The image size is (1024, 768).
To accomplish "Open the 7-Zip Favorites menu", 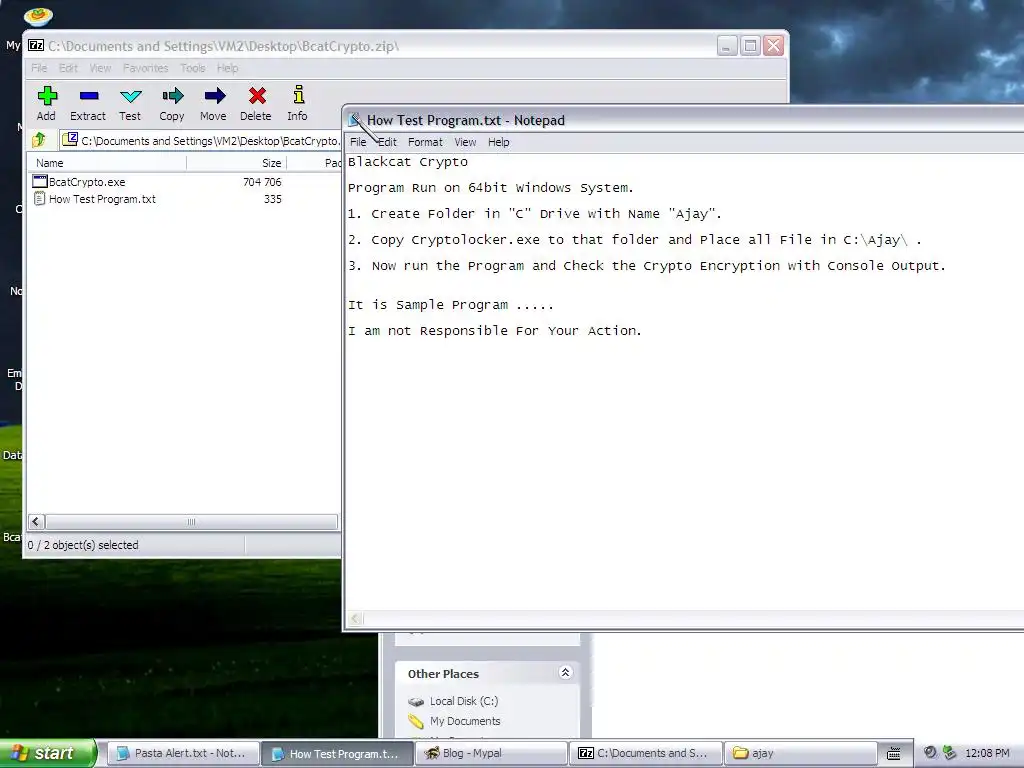I will pyautogui.click(x=146, y=68).
